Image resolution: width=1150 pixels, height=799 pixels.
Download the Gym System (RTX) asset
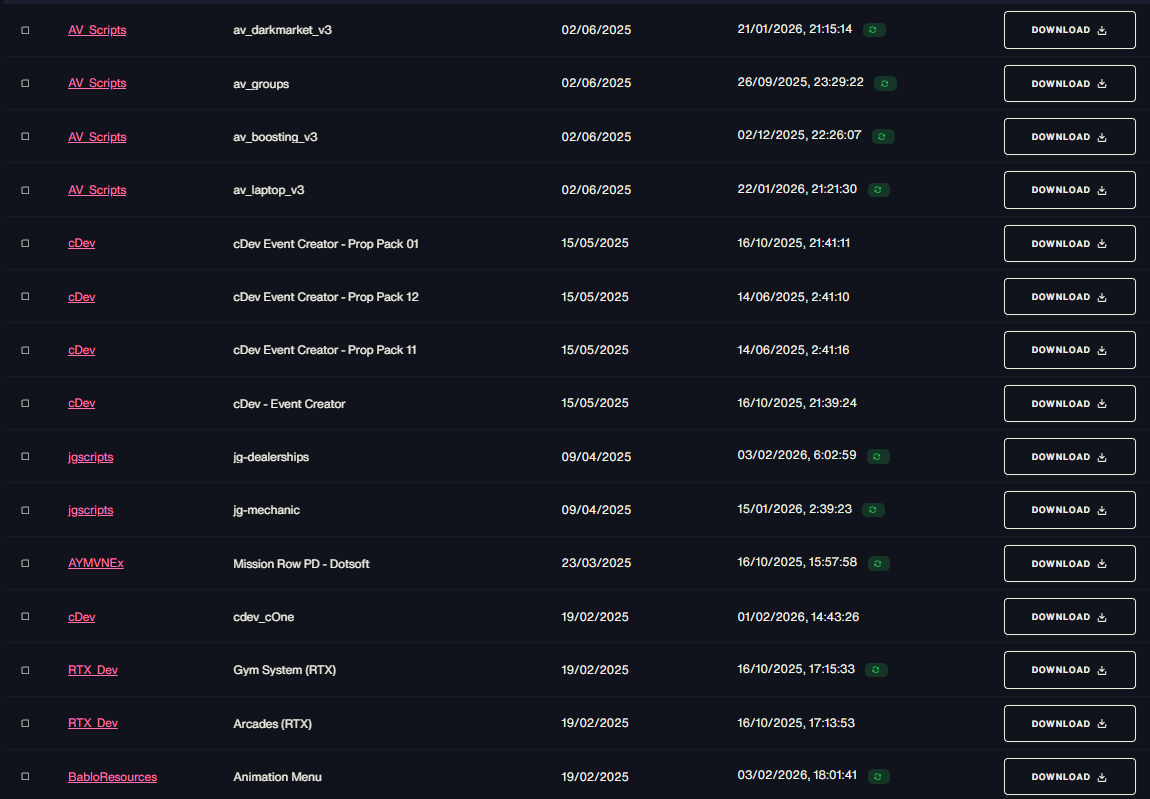click(1069, 670)
